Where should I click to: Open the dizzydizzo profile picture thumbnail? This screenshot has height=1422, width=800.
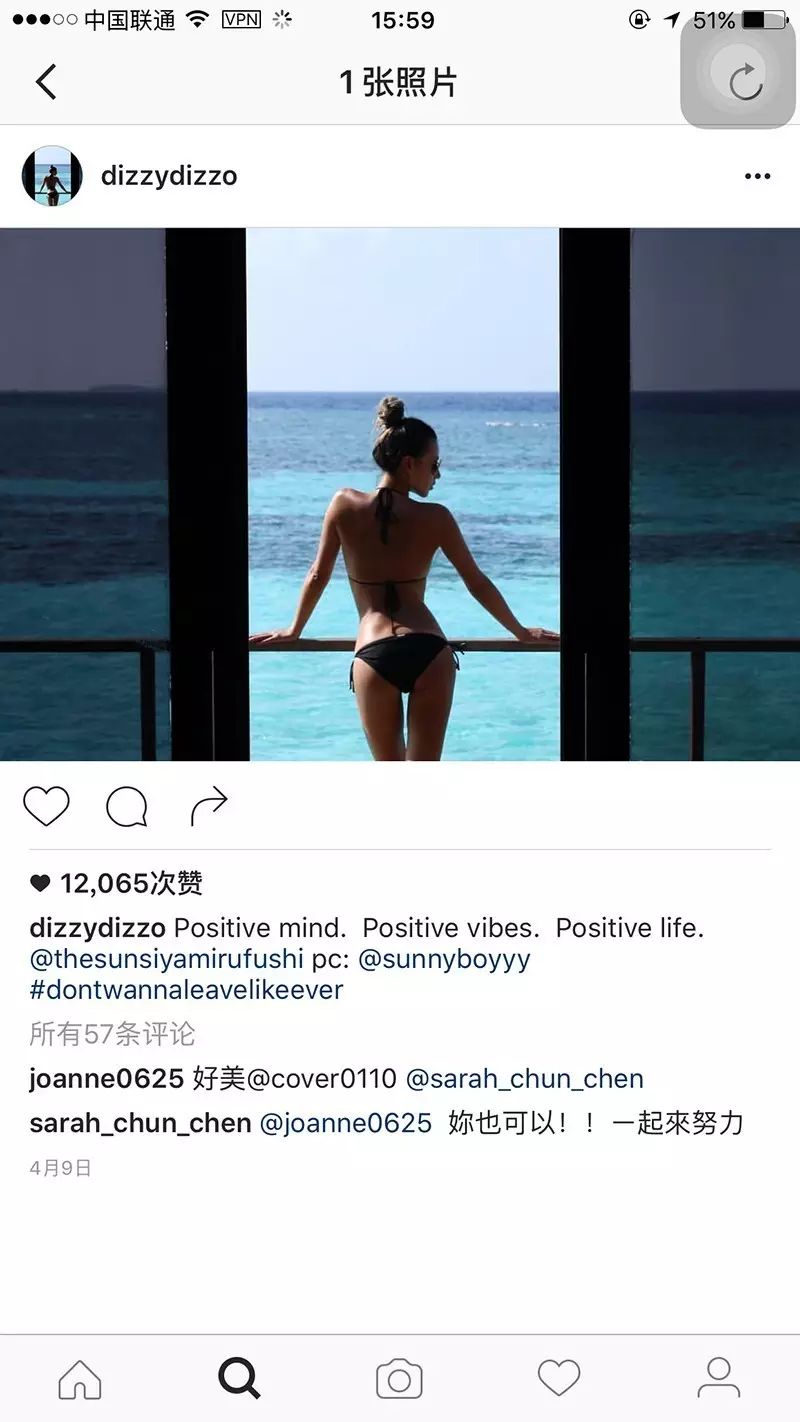click(52, 176)
